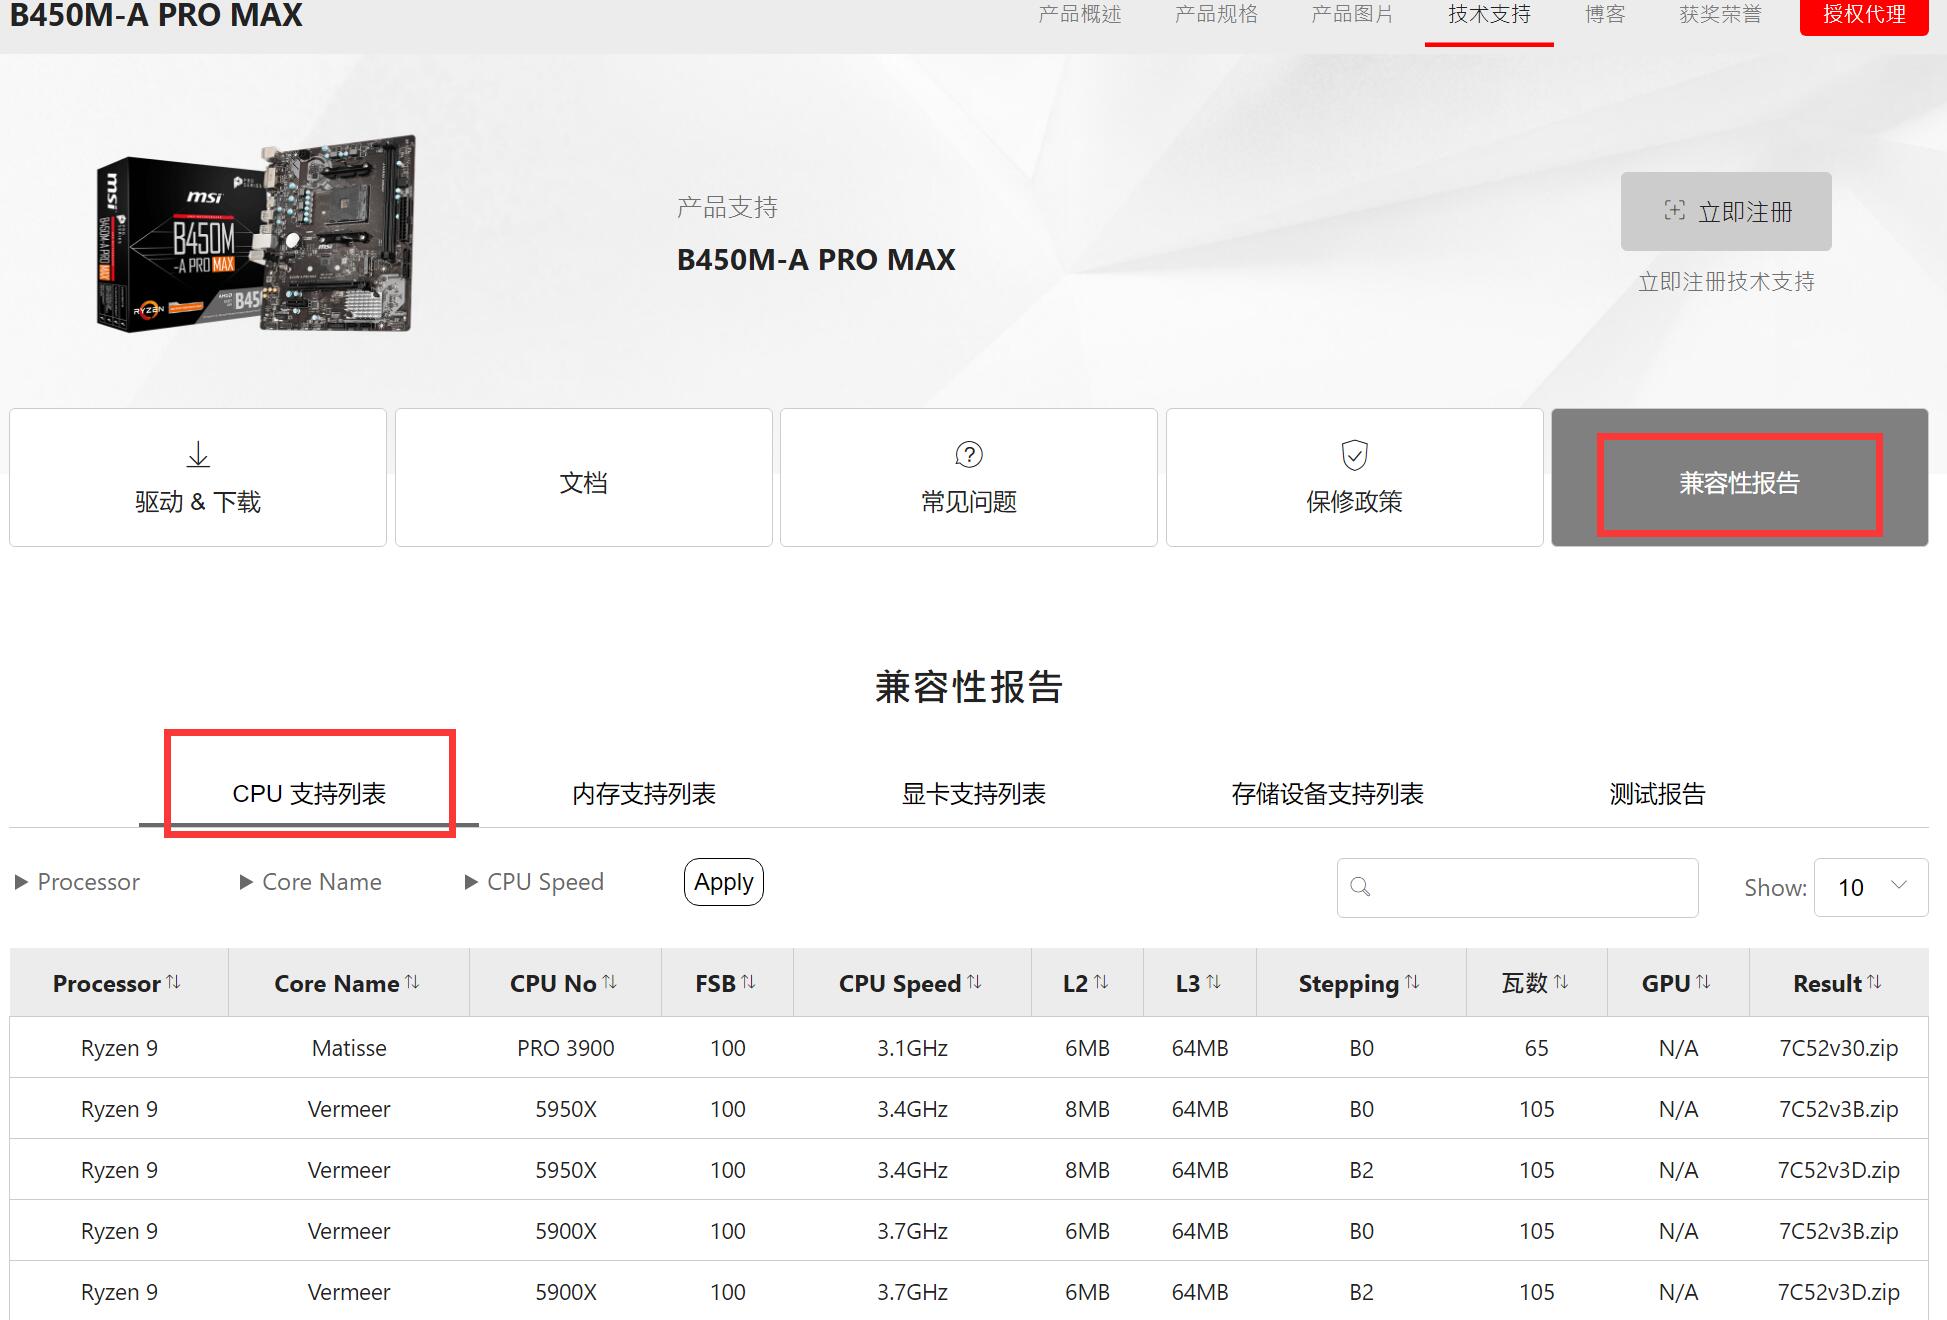The height and width of the screenshot is (1320, 1947).
Task: Click the shield icon on 保修政策 tile
Action: [1354, 455]
